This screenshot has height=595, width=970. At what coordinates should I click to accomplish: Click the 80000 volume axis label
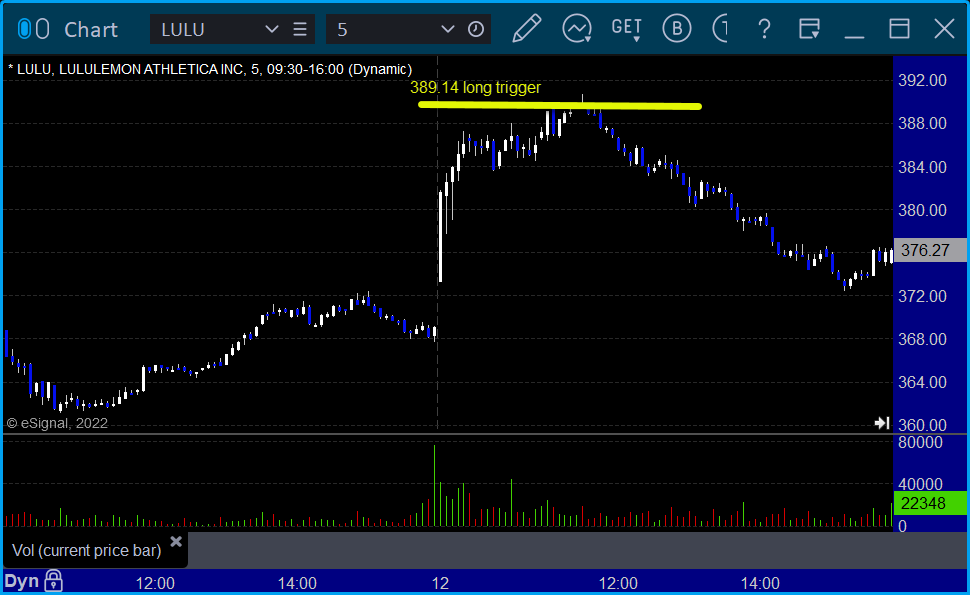click(x=921, y=443)
